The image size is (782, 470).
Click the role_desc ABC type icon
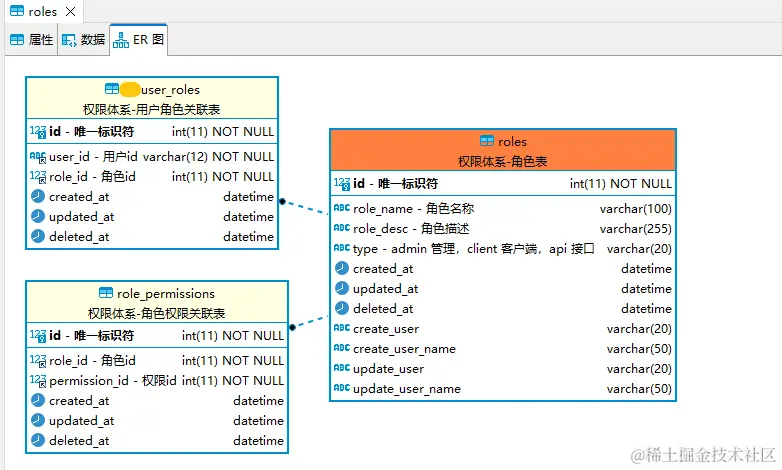click(342, 228)
